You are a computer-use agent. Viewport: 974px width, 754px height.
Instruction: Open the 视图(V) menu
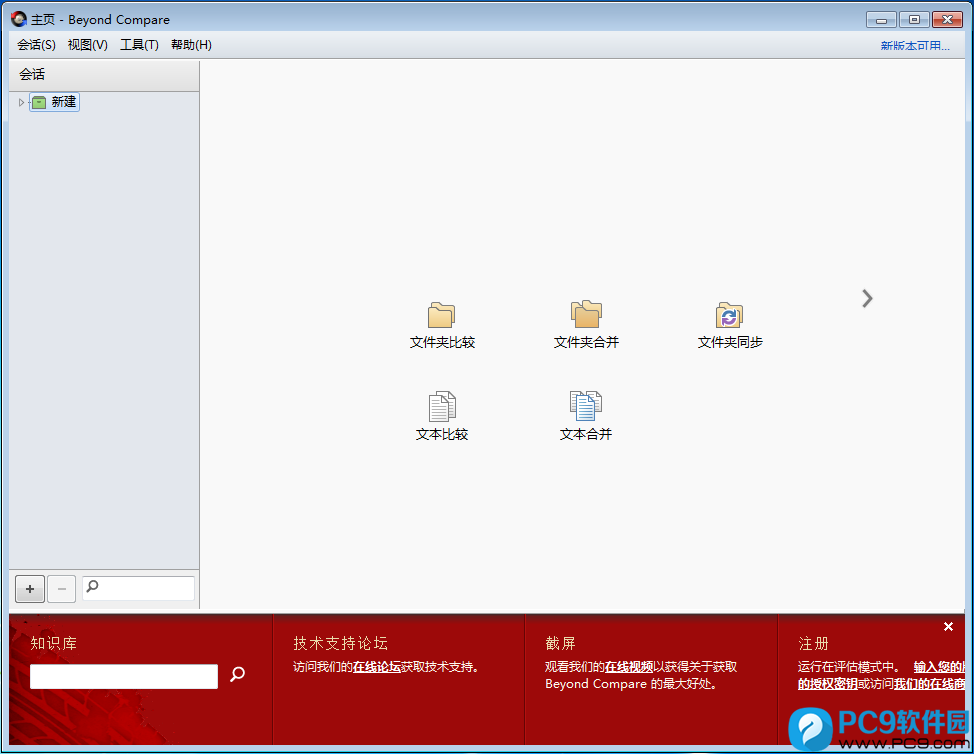(x=88, y=45)
